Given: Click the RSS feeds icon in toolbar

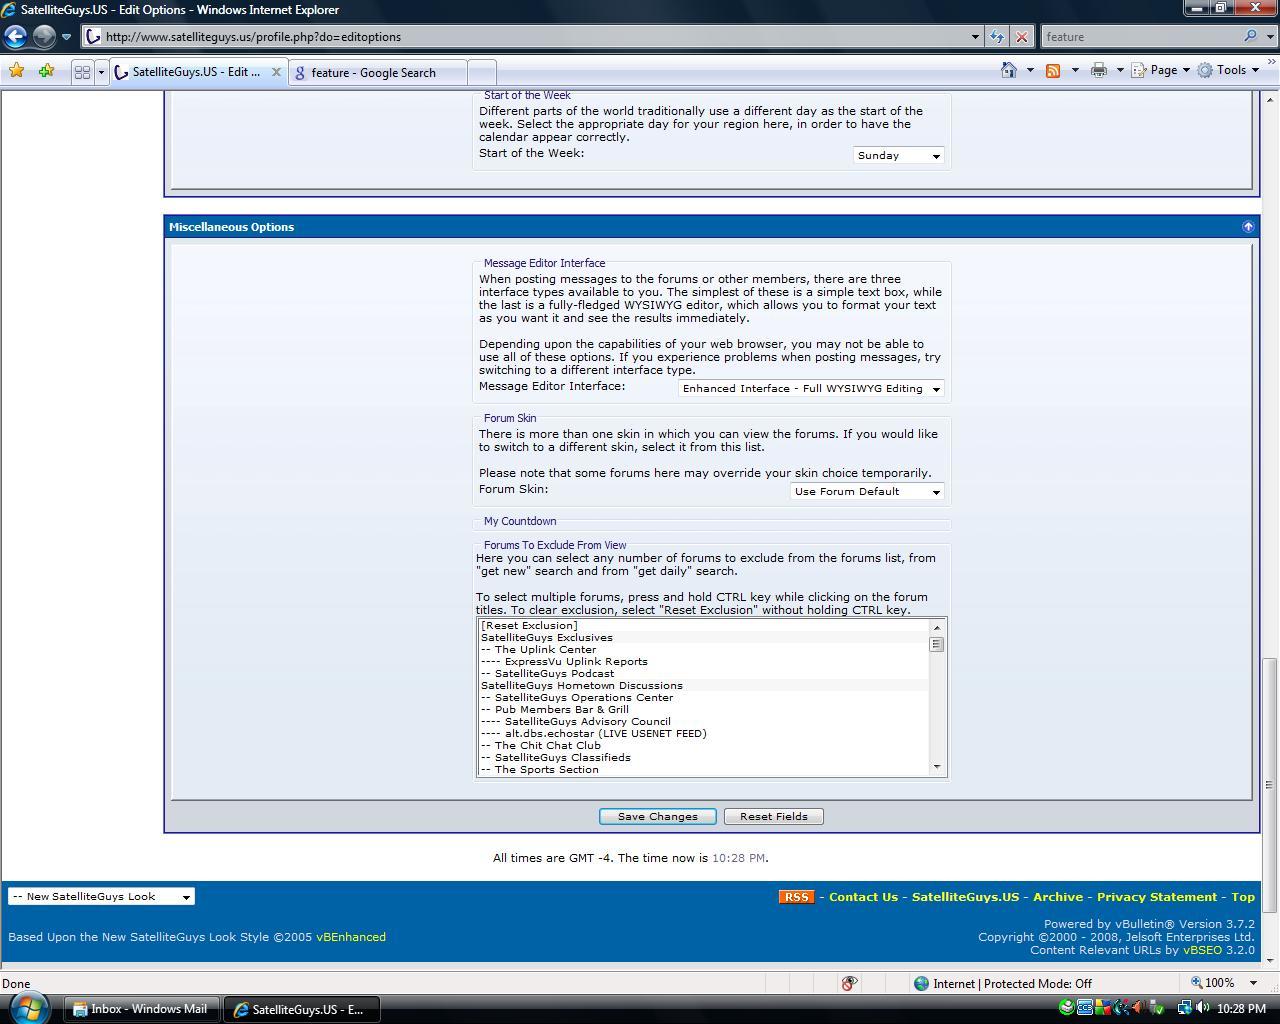Looking at the screenshot, I should coord(1053,70).
